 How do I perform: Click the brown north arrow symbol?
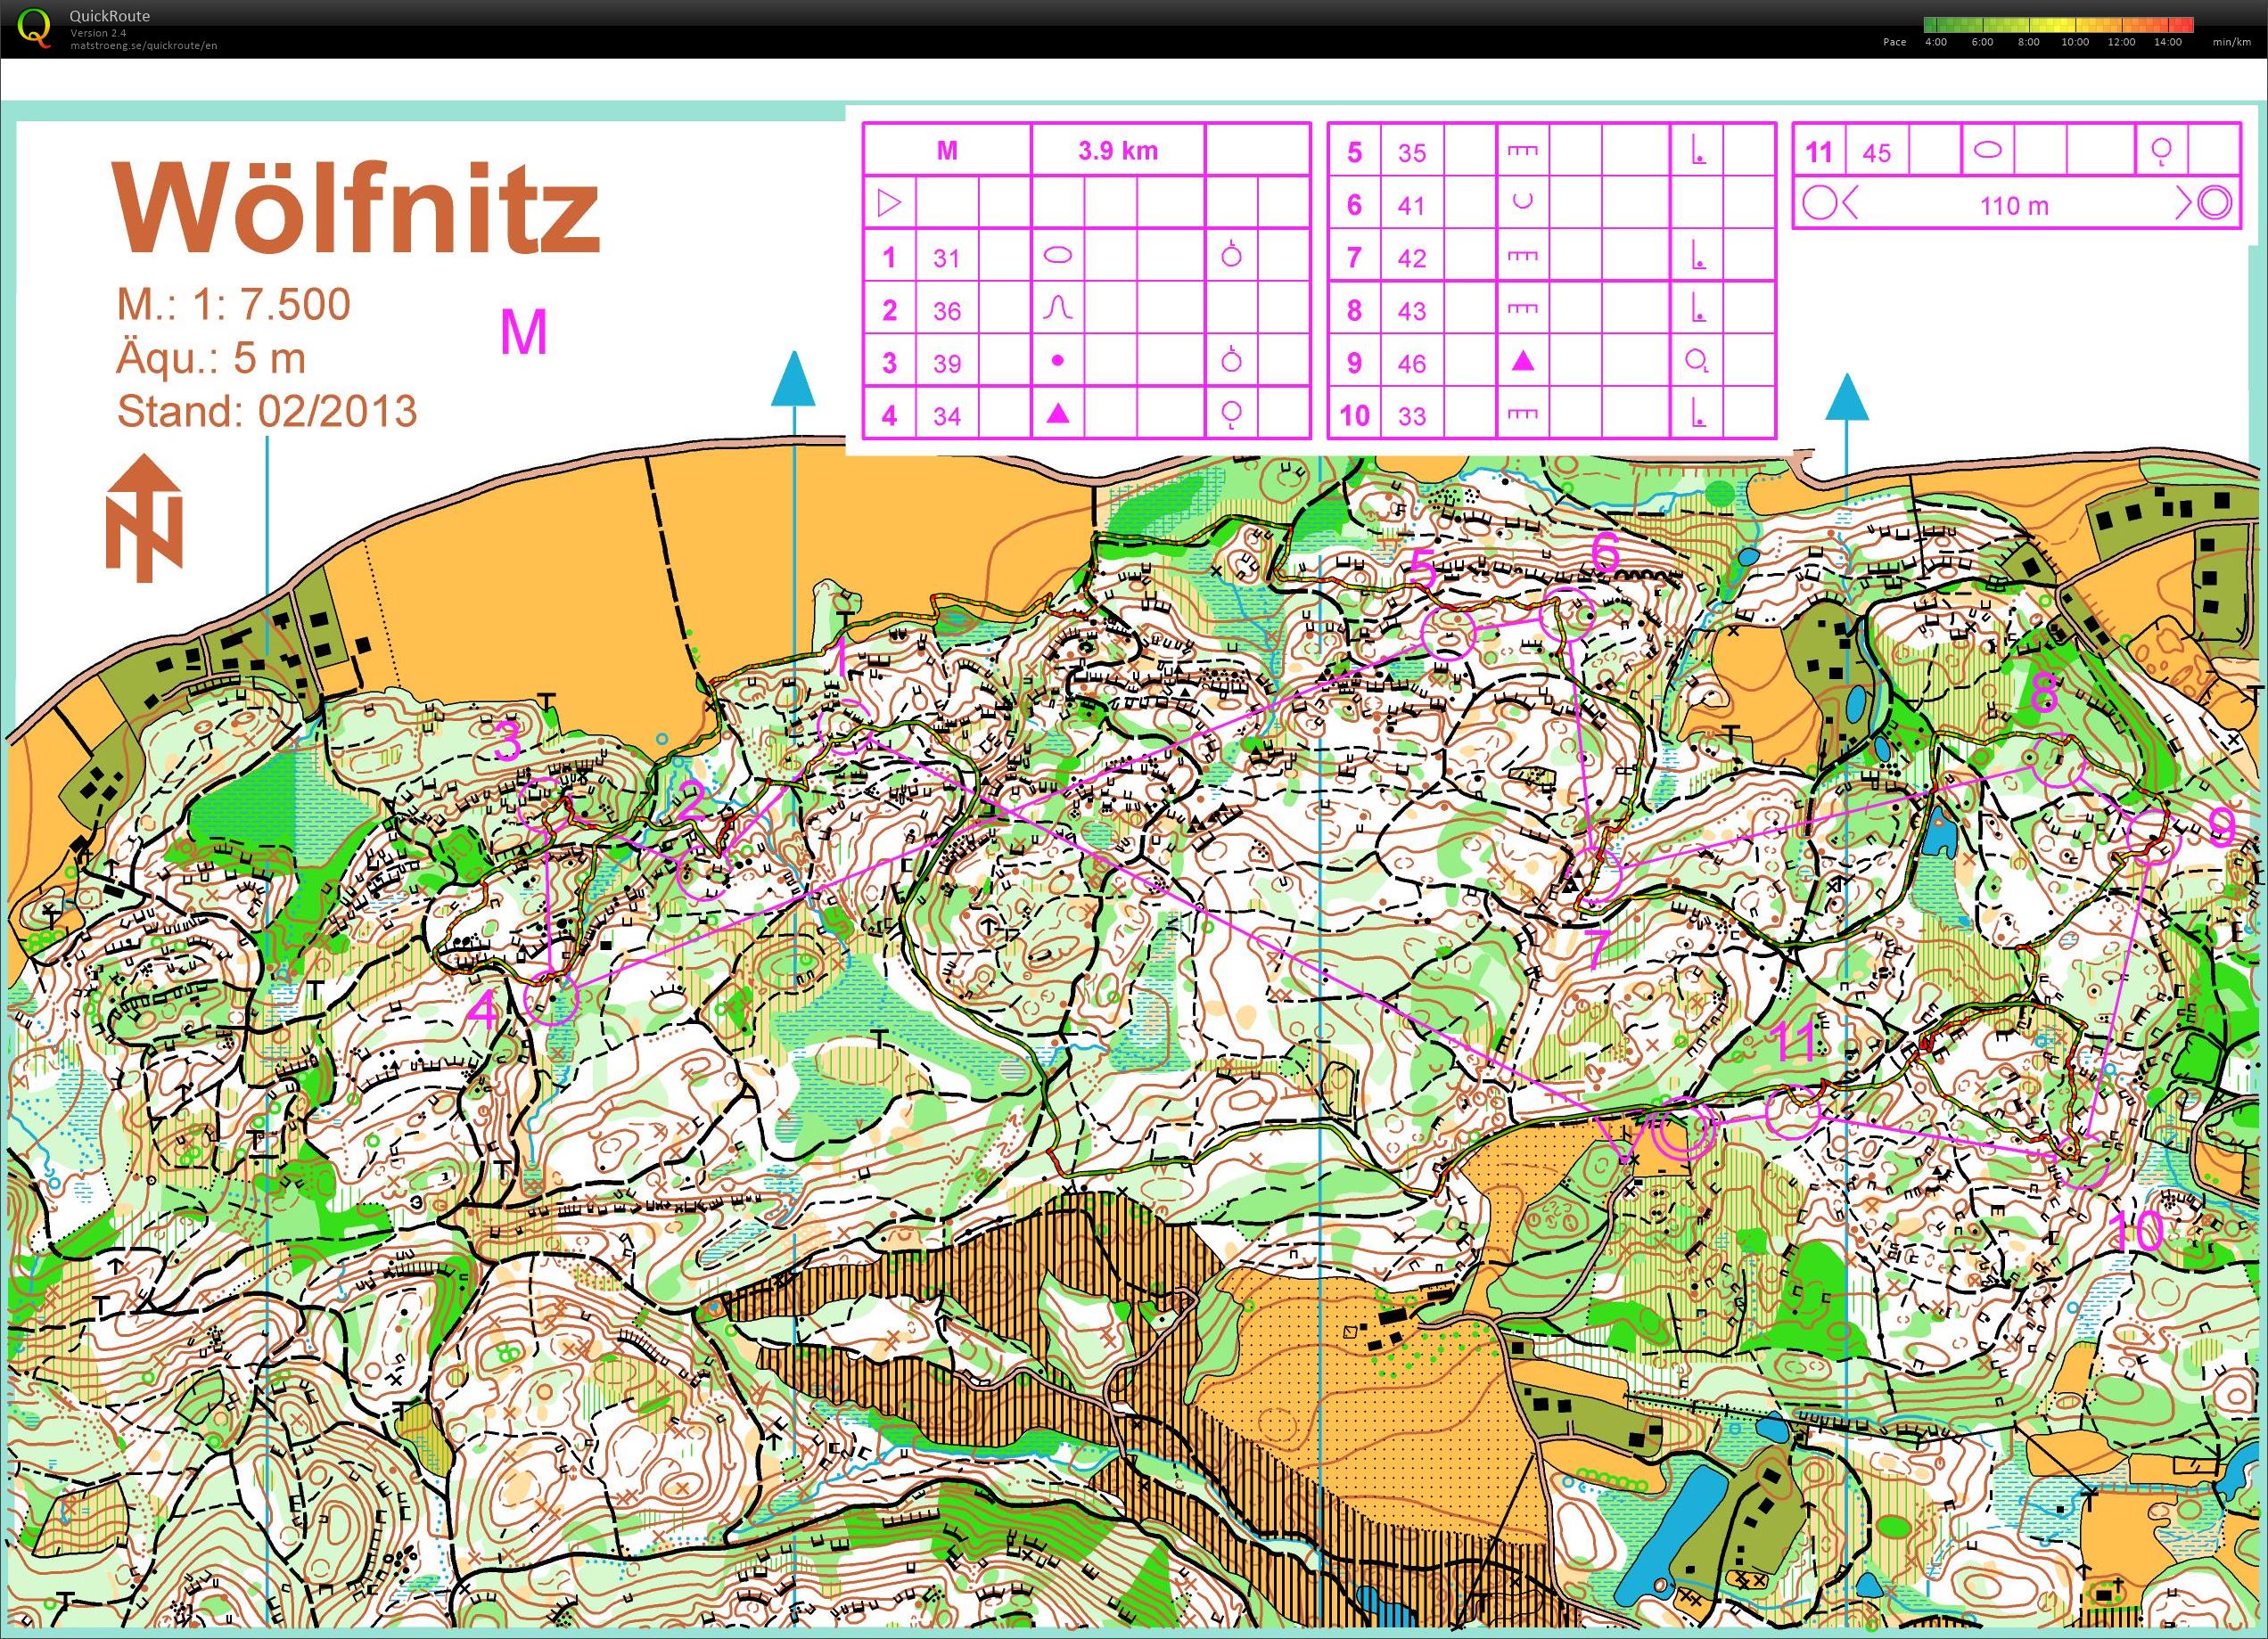point(144,517)
